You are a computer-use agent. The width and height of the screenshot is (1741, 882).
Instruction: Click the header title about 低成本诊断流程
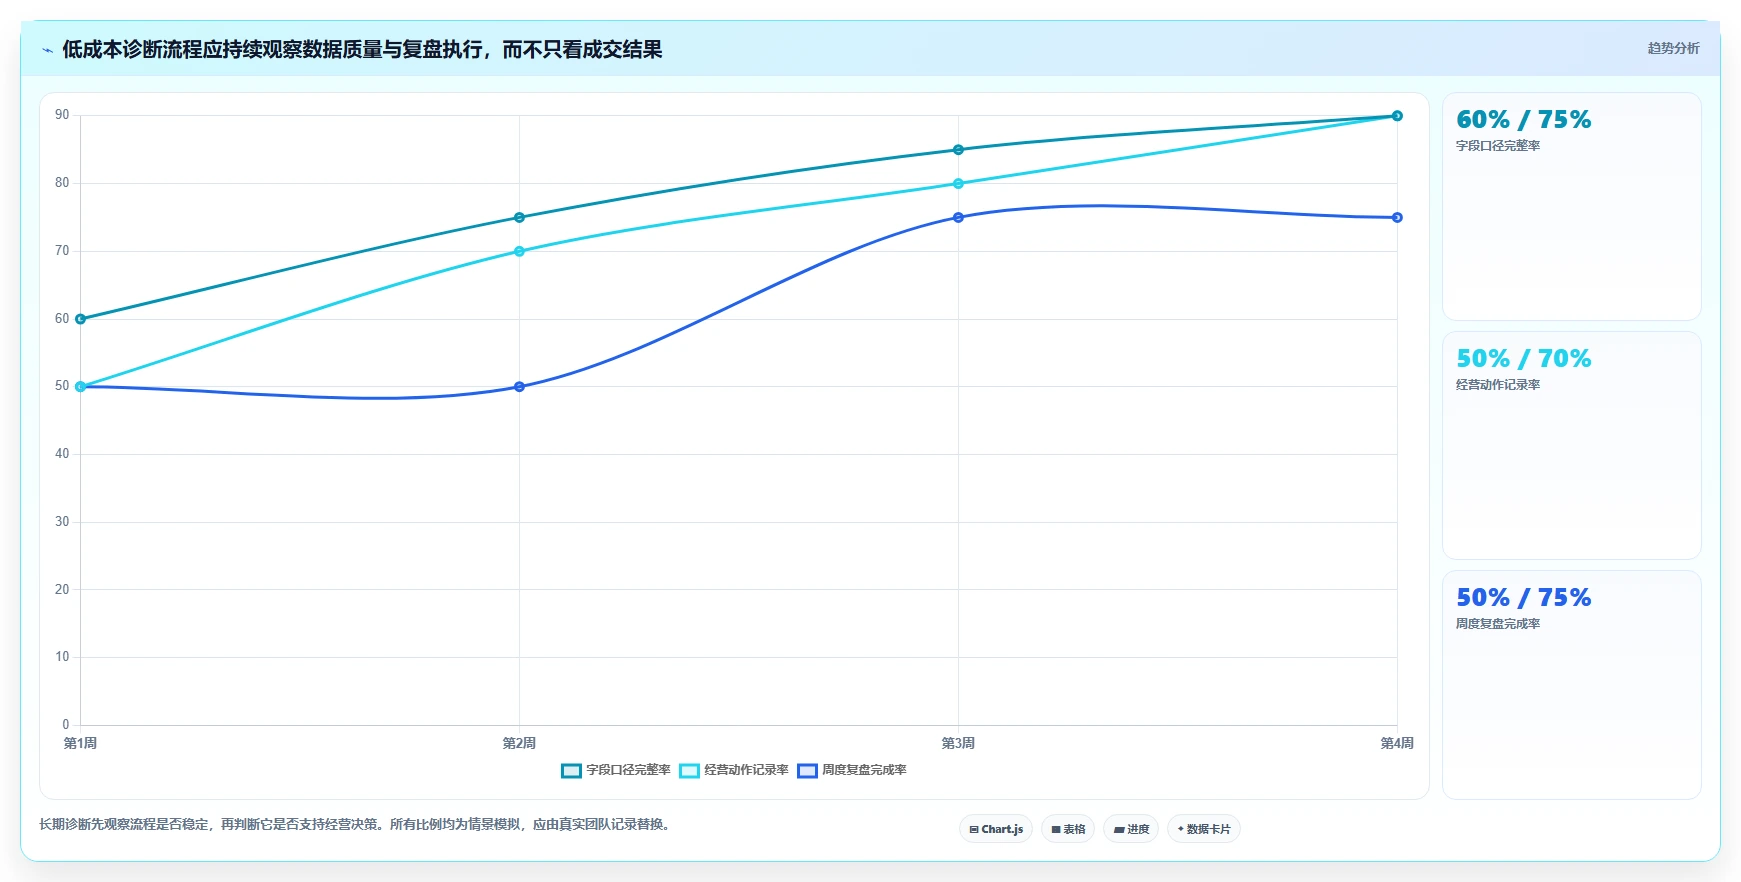362,50
